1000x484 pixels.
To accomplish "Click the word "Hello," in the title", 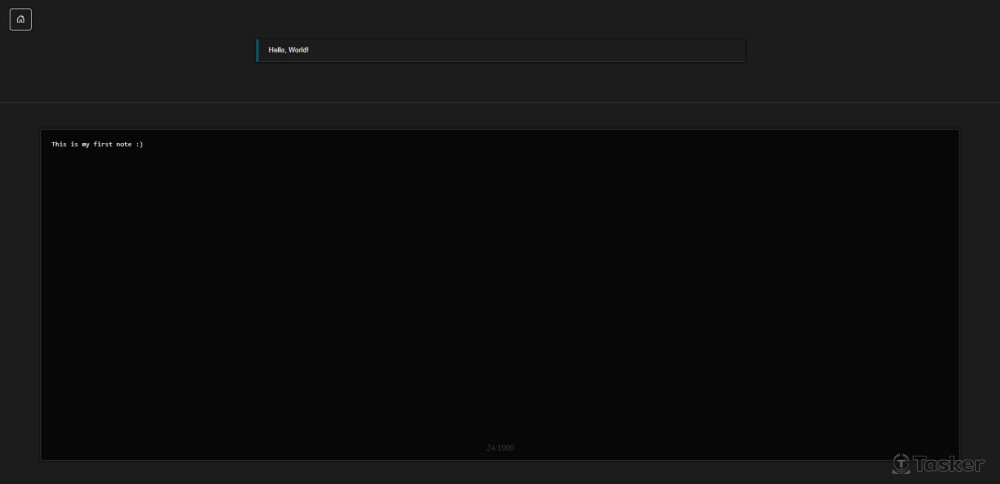I will 277,50.
